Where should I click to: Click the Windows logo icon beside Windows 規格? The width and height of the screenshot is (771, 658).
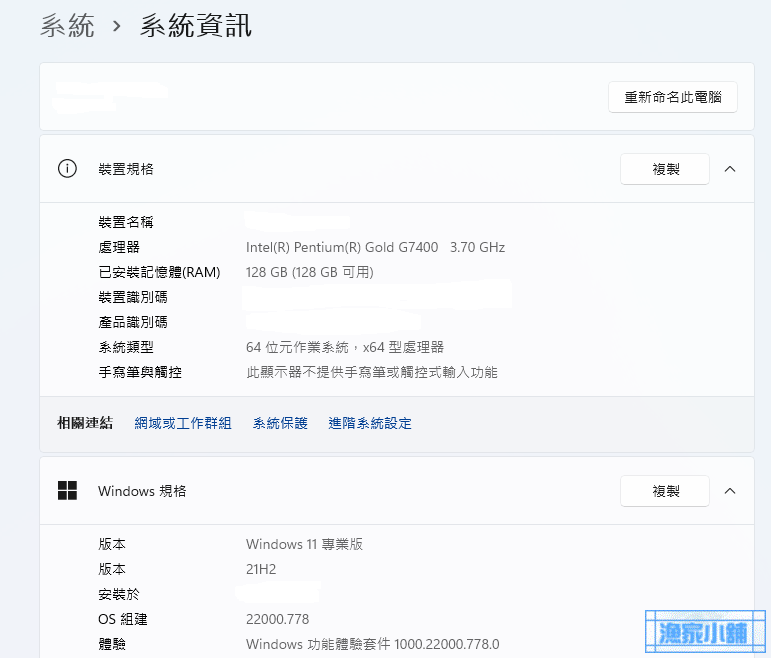pyautogui.click(x=67, y=490)
